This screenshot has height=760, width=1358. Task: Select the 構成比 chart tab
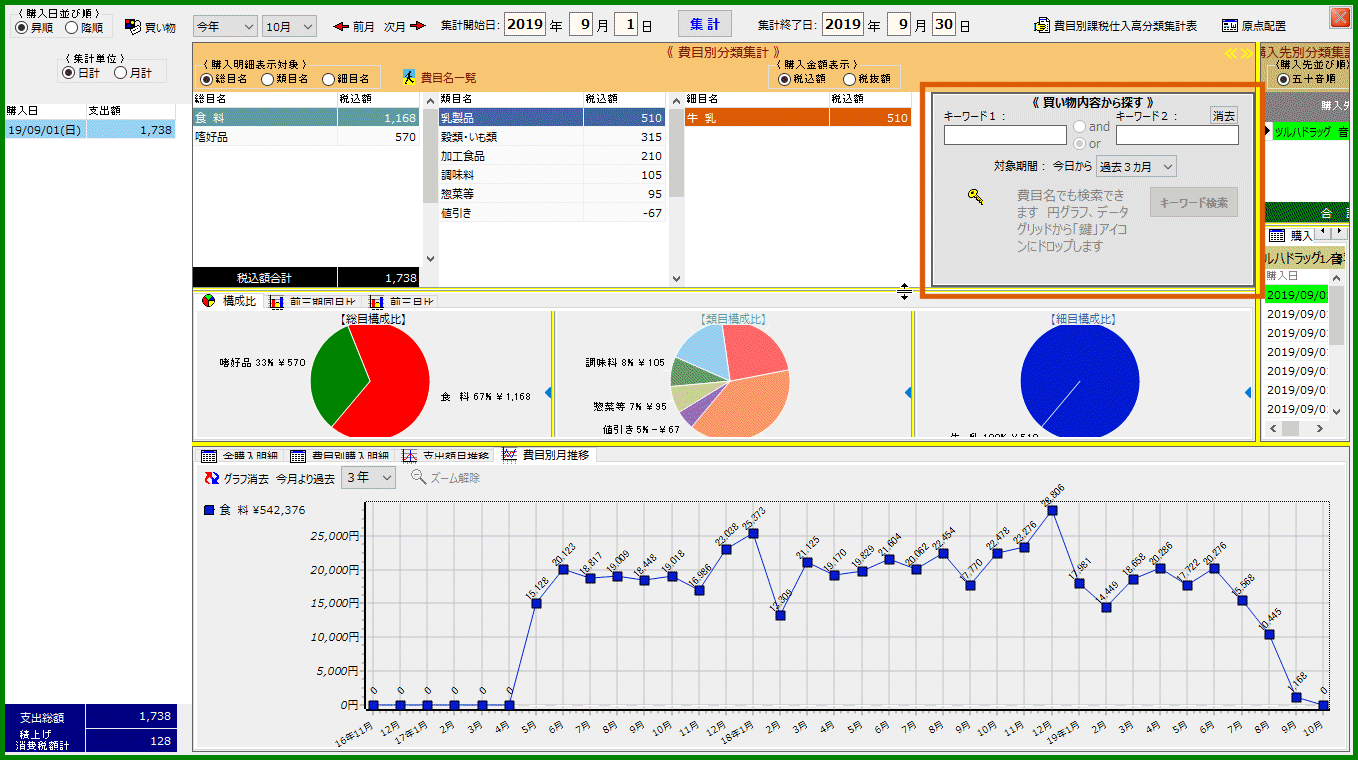coord(229,301)
